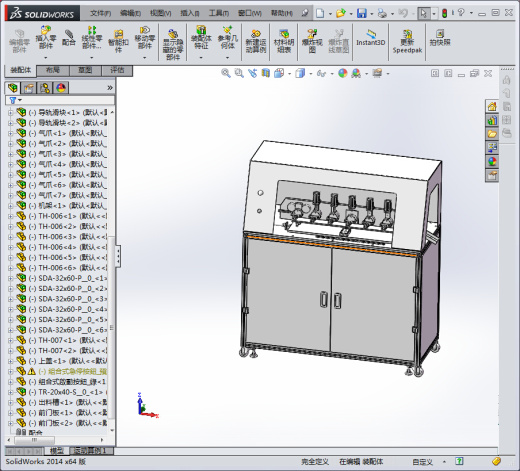Open the ConfigurationManager tab icon
This screenshot has height=471, width=520.
tap(45, 88)
